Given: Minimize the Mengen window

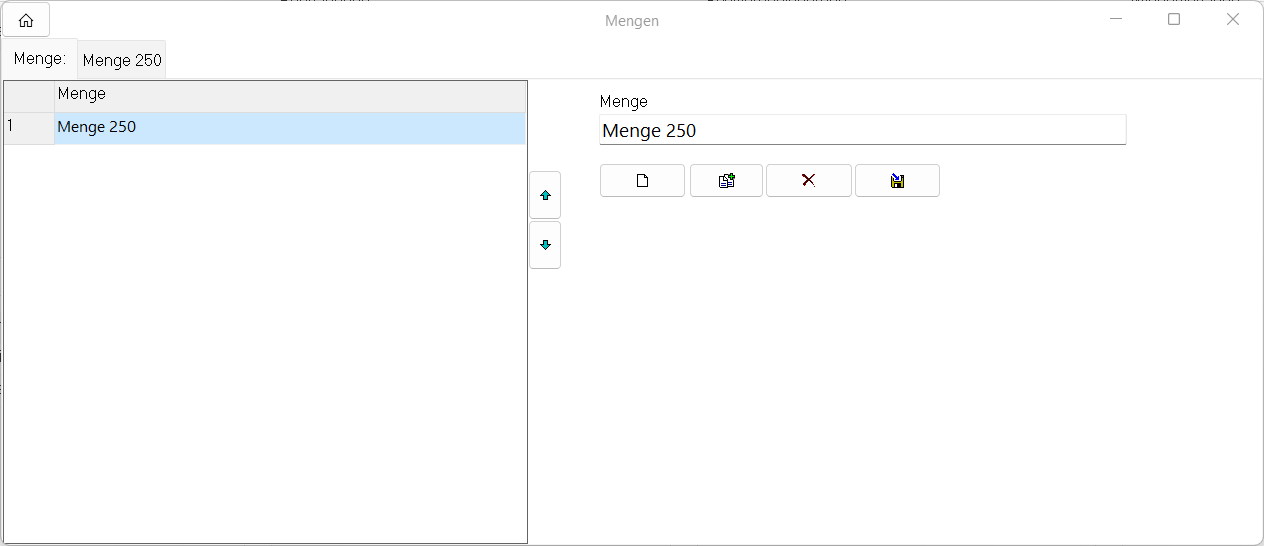Looking at the screenshot, I should click(1116, 20).
